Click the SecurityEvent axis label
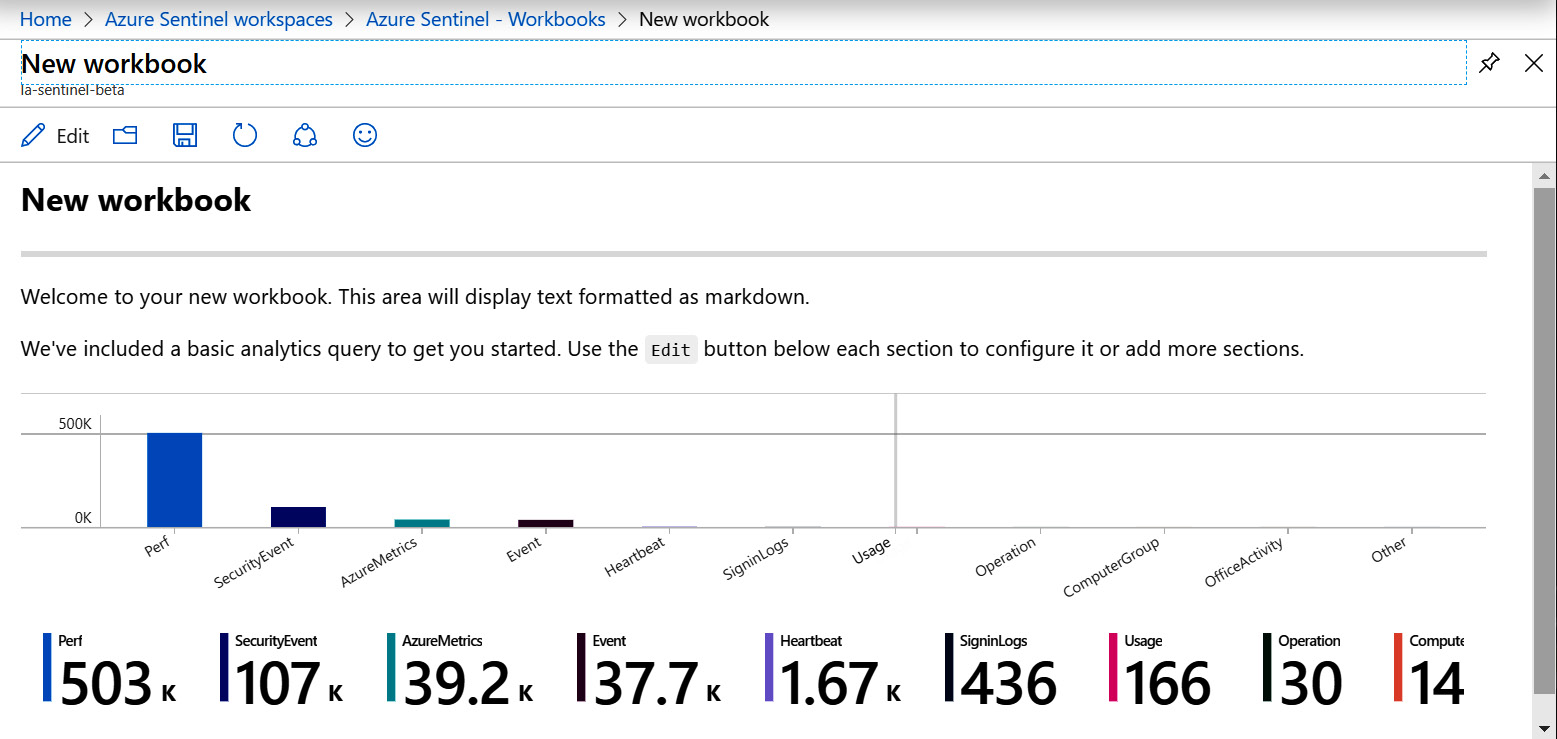Screen dimensions: 1557x739 [255, 563]
